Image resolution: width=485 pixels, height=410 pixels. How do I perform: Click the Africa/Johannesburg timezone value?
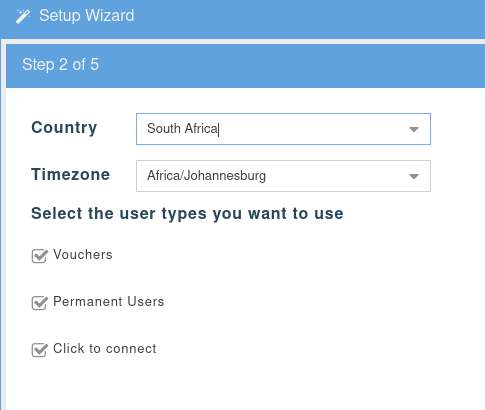pyautogui.click(x=206, y=176)
